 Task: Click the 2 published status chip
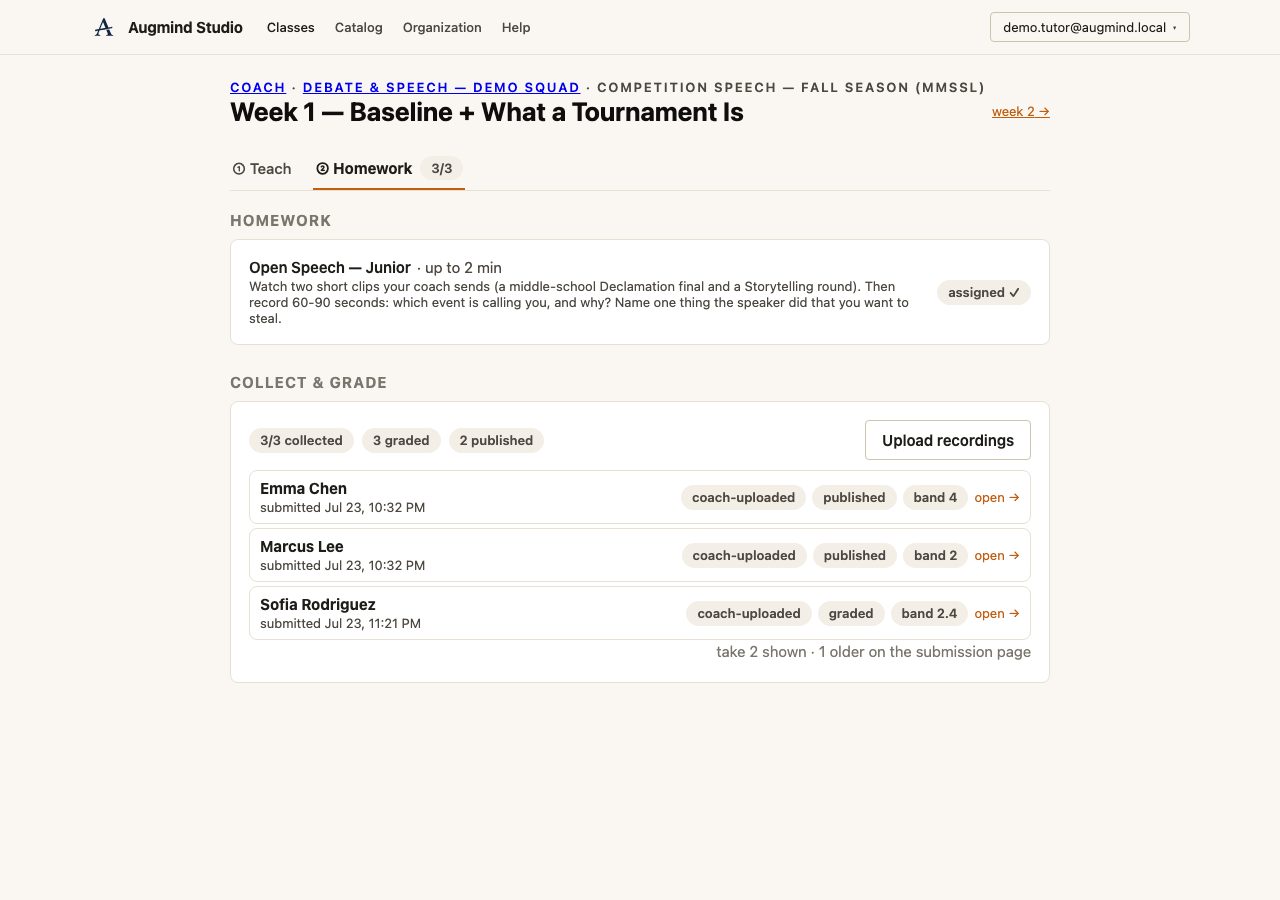(x=496, y=440)
